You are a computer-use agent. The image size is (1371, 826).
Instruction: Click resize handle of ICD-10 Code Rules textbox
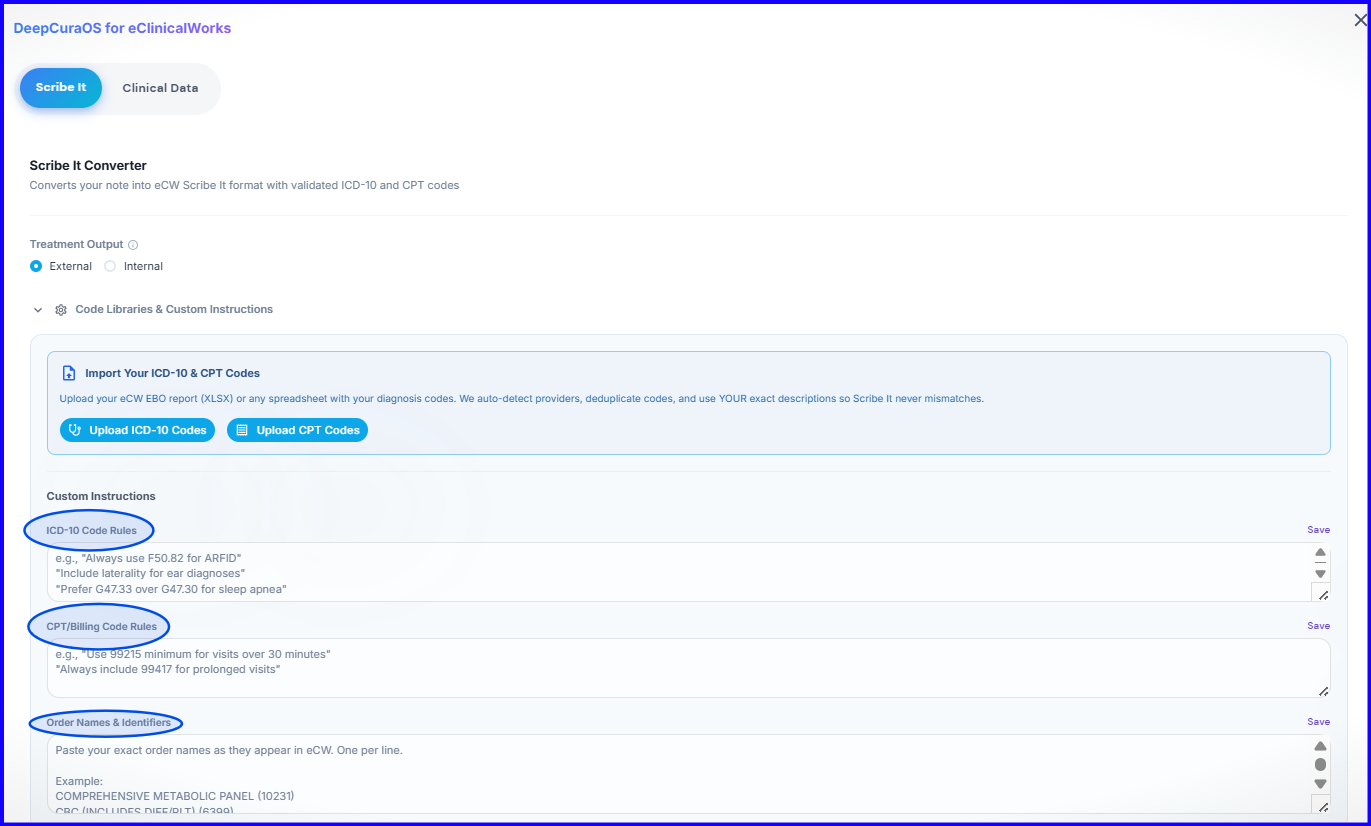point(1321,593)
